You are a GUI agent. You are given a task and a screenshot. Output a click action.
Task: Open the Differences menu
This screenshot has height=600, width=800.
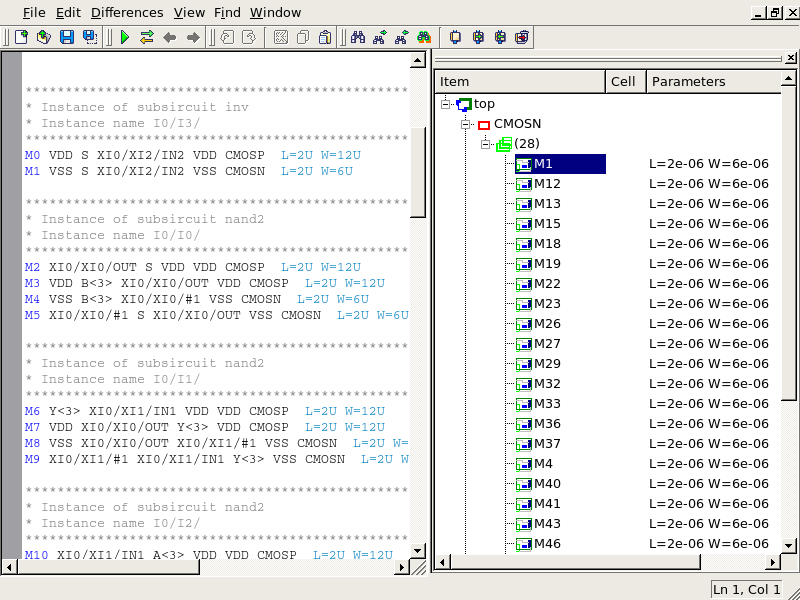[x=127, y=12]
